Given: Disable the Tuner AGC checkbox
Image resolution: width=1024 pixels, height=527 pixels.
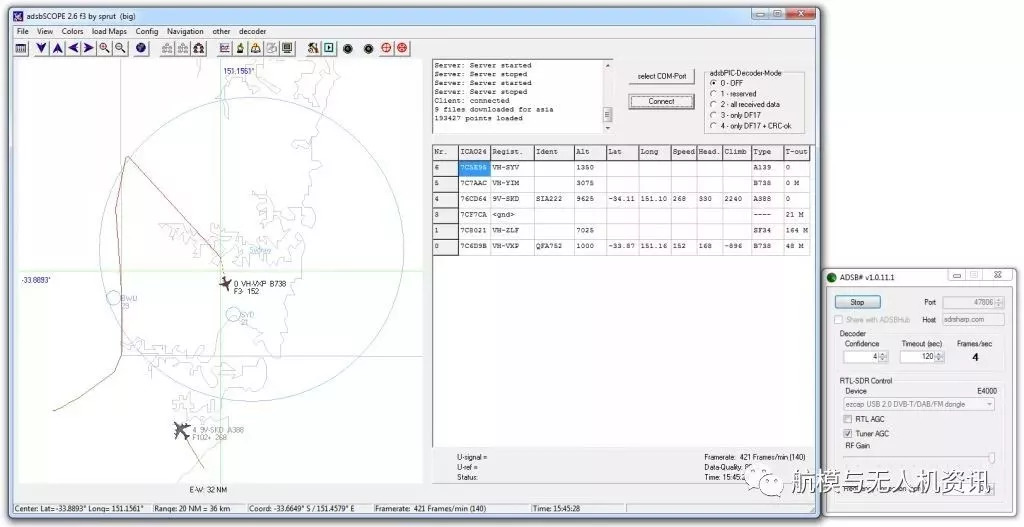Looking at the screenshot, I should (848, 433).
